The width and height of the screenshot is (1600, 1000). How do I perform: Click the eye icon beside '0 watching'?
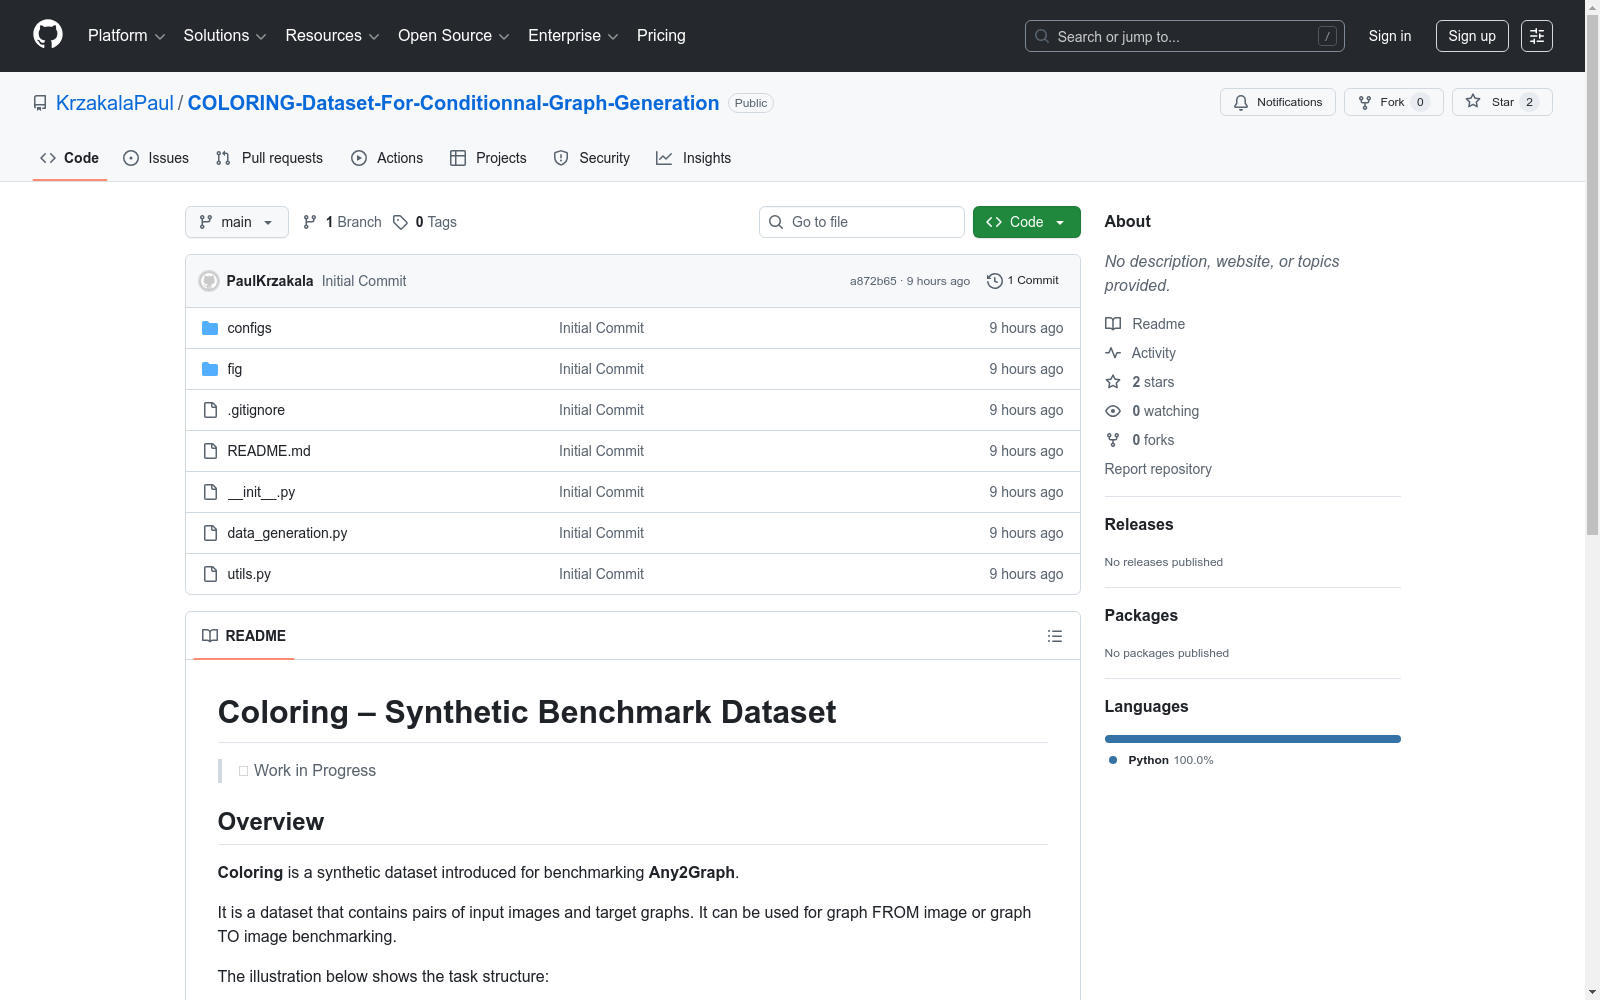pyautogui.click(x=1113, y=411)
